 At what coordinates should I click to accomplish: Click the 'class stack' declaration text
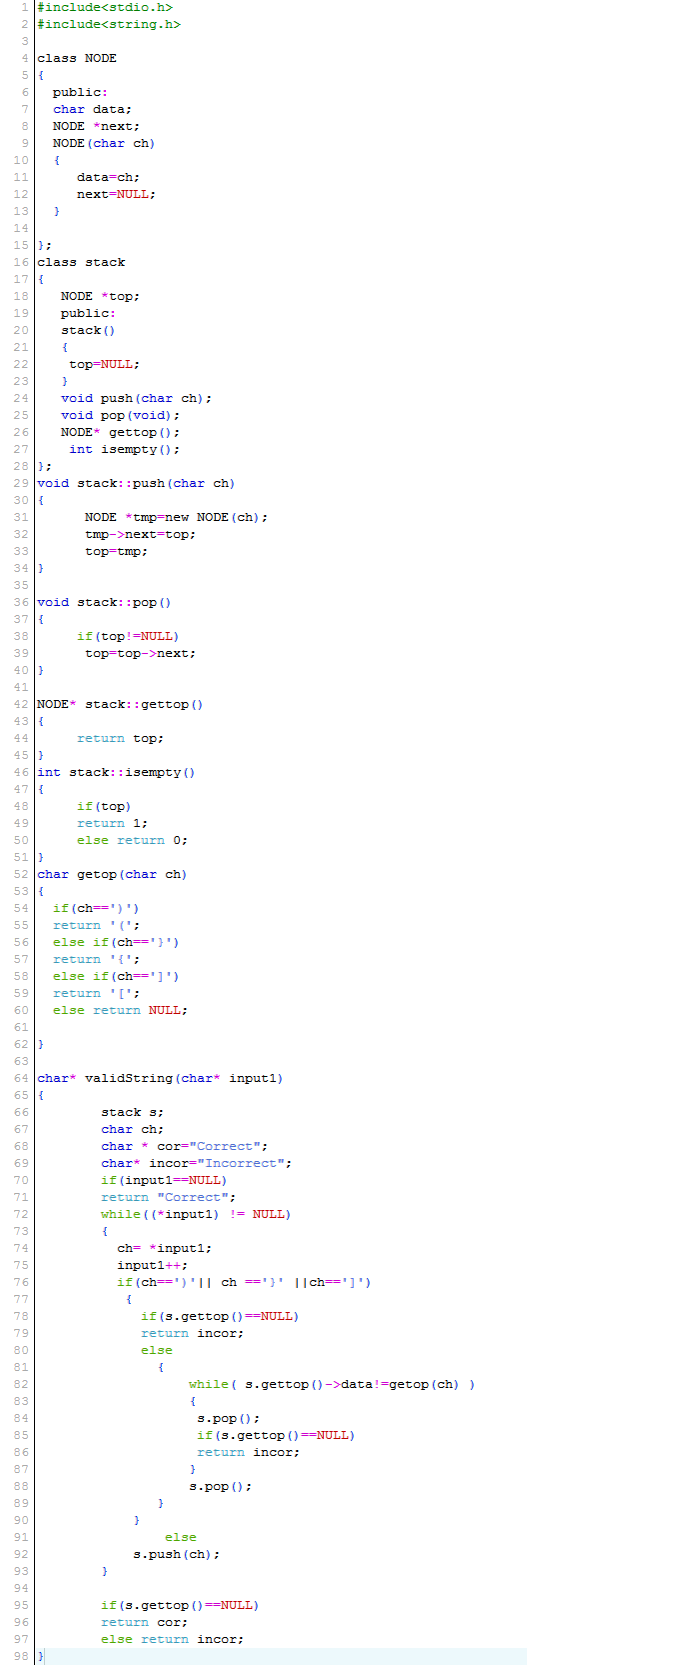[x=81, y=262]
